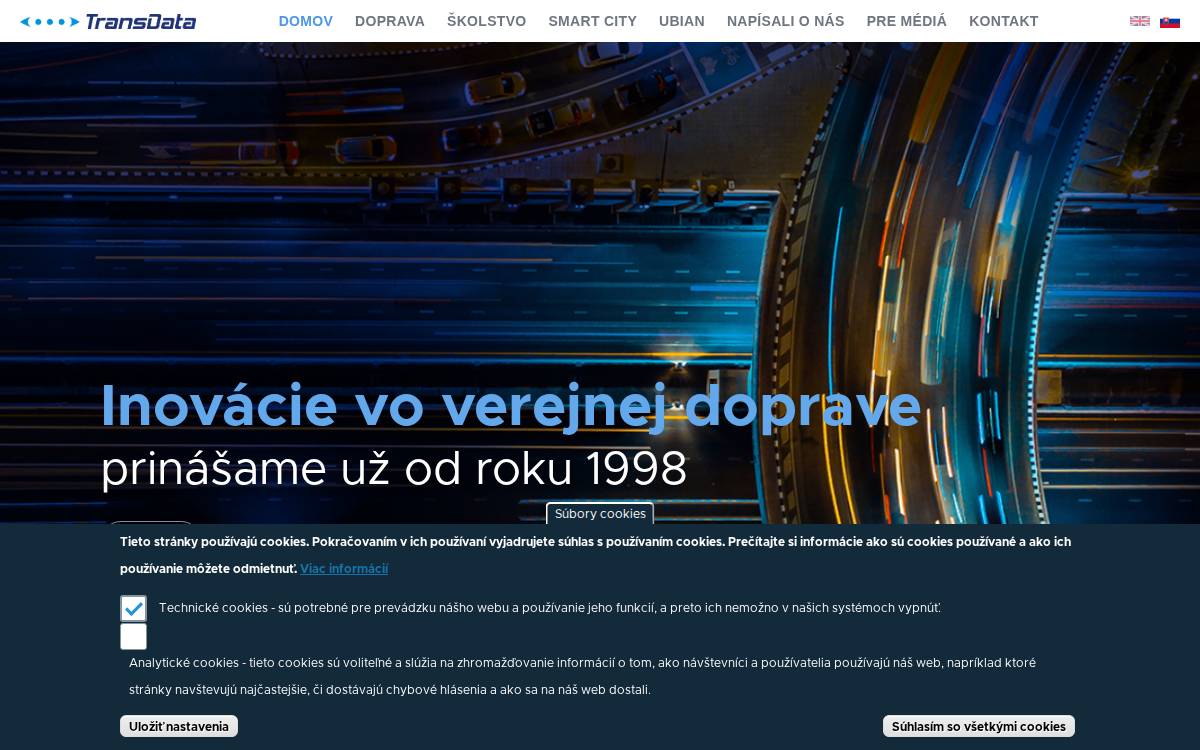Follow the Viac informácií link
This screenshot has width=1200, height=750.
pyautogui.click(x=344, y=569)
